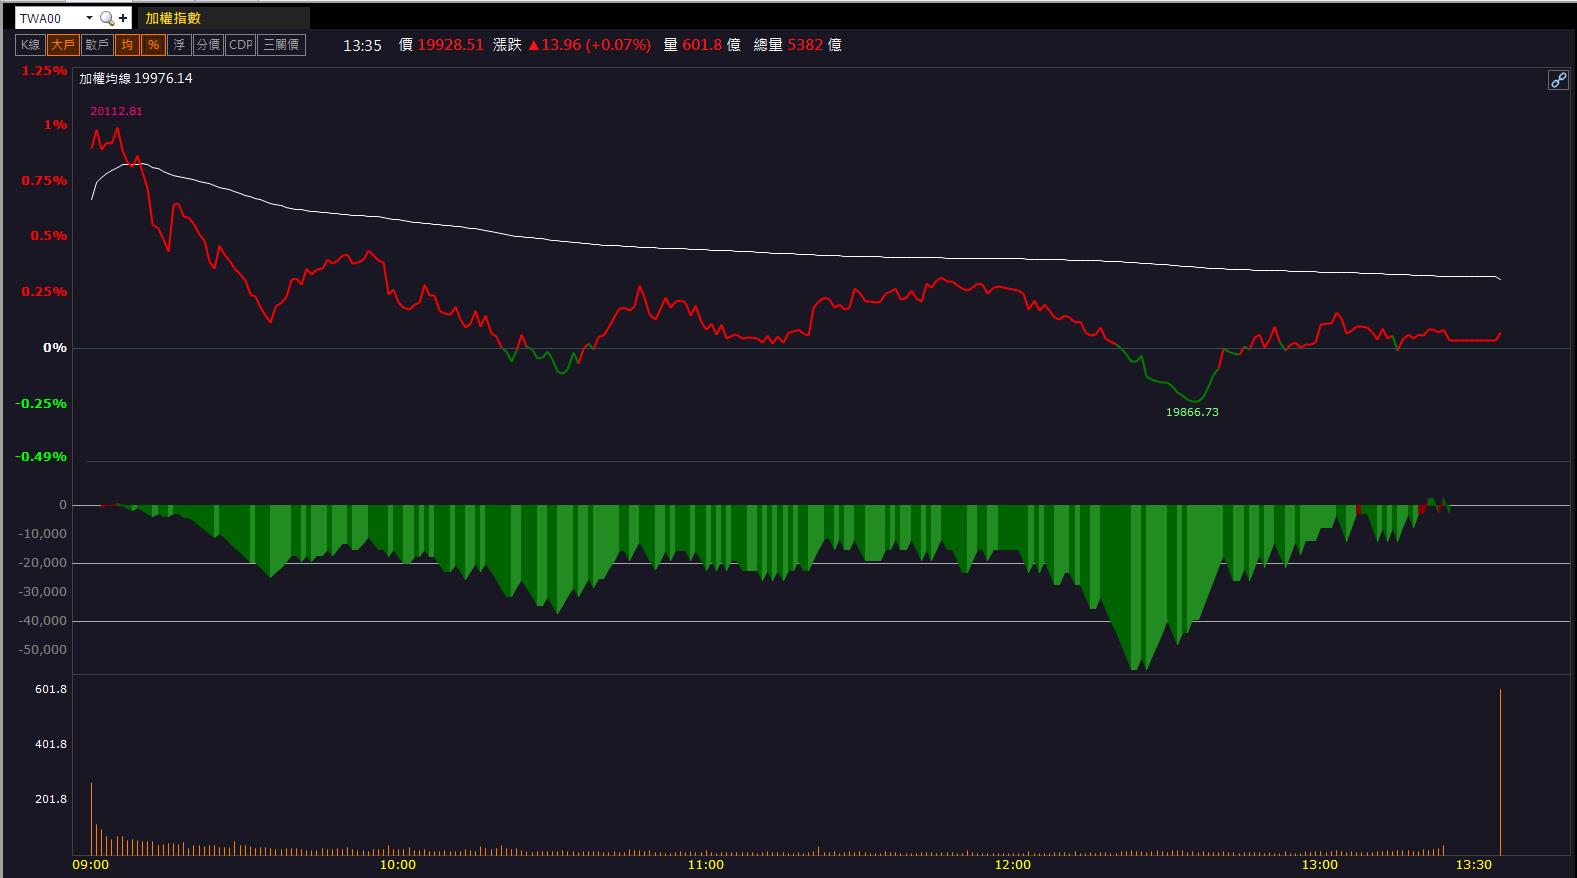Click the 加權均線 19976.14 legend label
The width and height of the screenshot is (1577, 878).
point(136,78)
